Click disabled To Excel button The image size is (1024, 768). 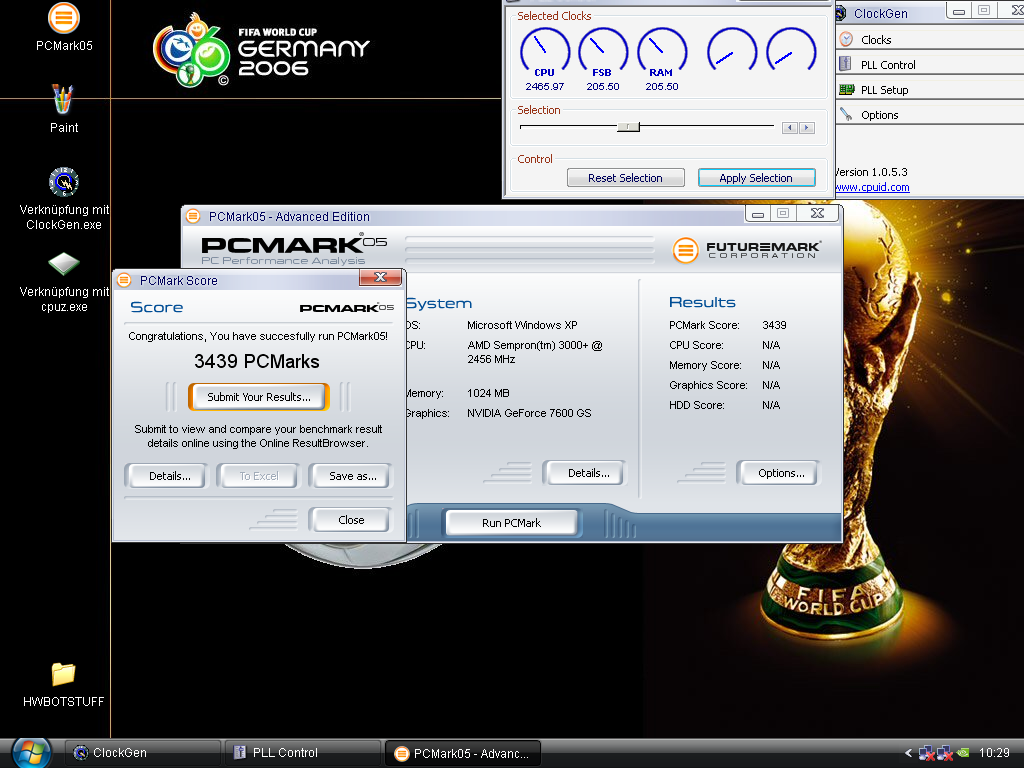click(259, 476)
